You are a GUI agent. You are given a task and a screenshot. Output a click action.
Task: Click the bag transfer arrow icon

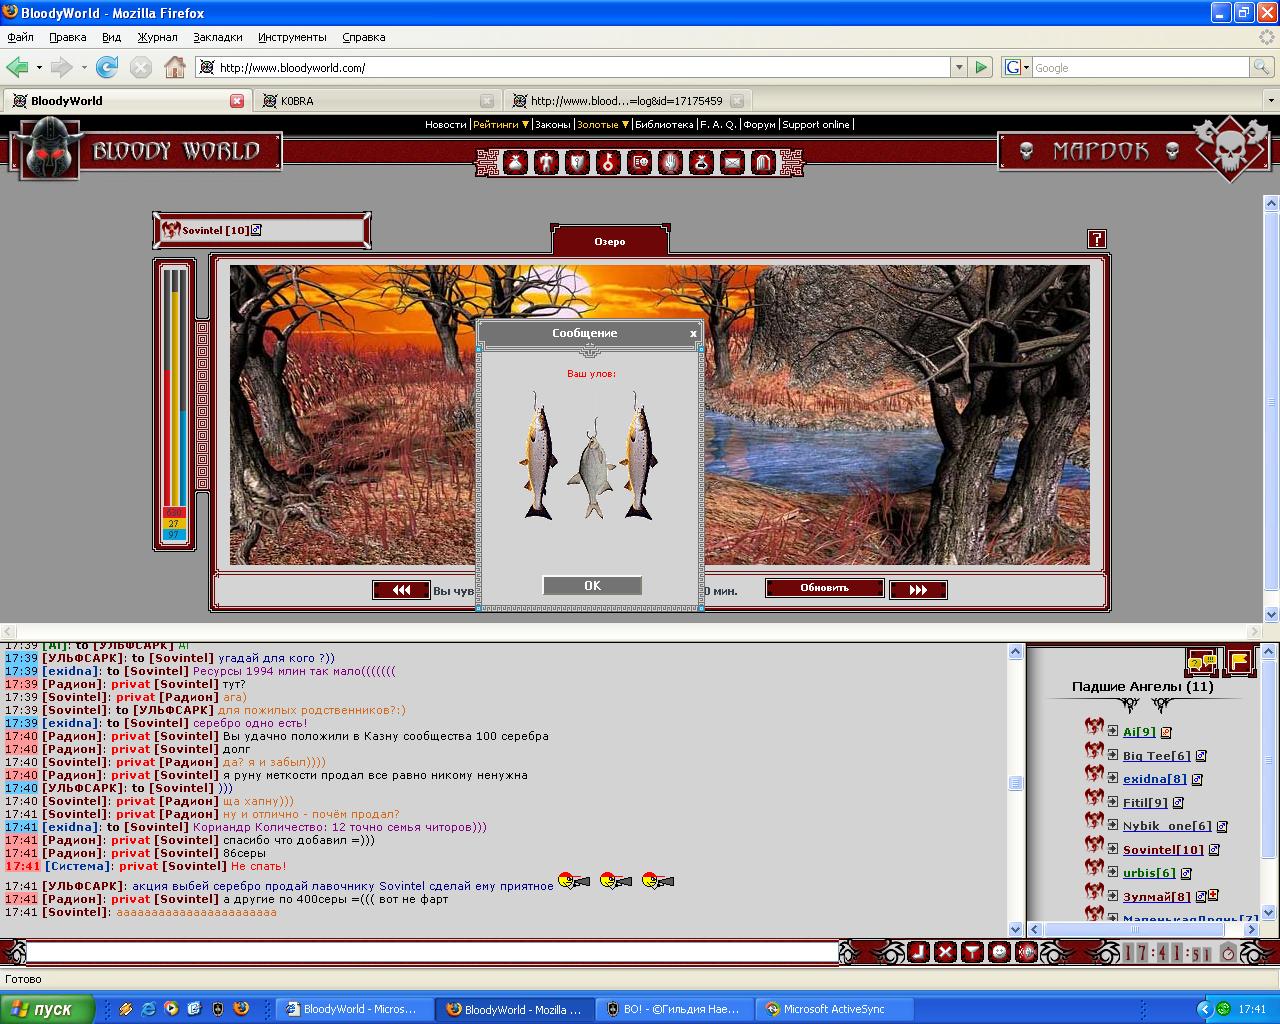click(701, 162)
